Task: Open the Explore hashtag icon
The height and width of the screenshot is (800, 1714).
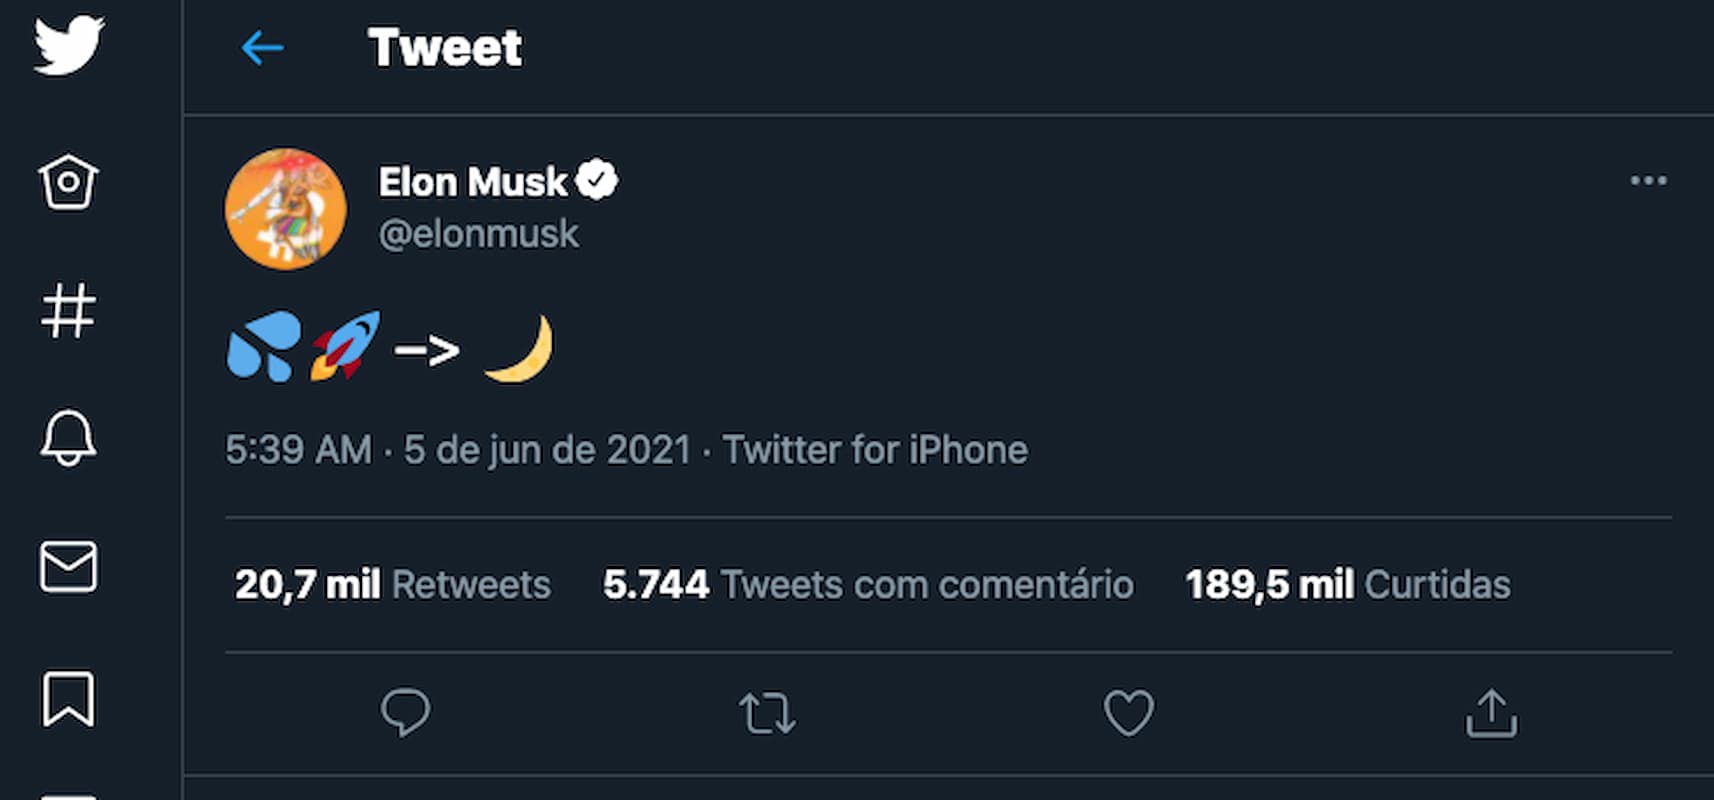Action: (x=68, y=310)
